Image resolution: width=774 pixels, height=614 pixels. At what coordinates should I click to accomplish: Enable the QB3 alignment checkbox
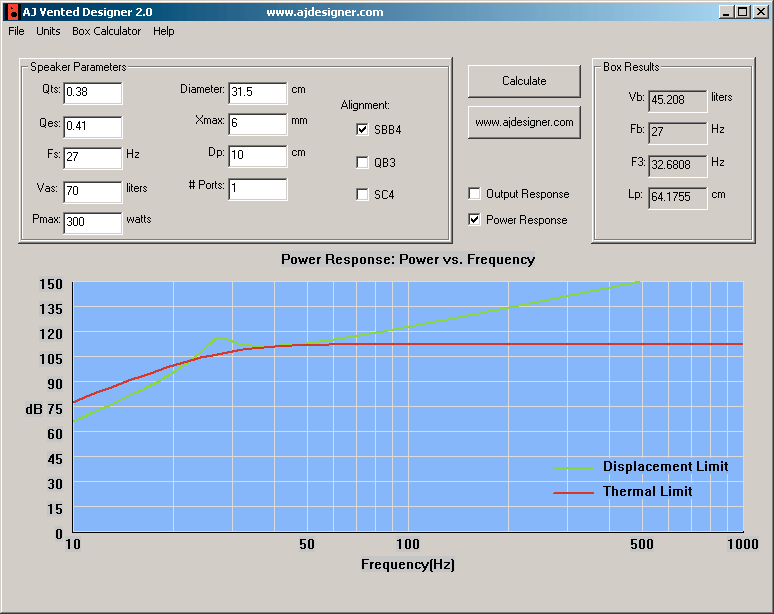click(362, 162)
